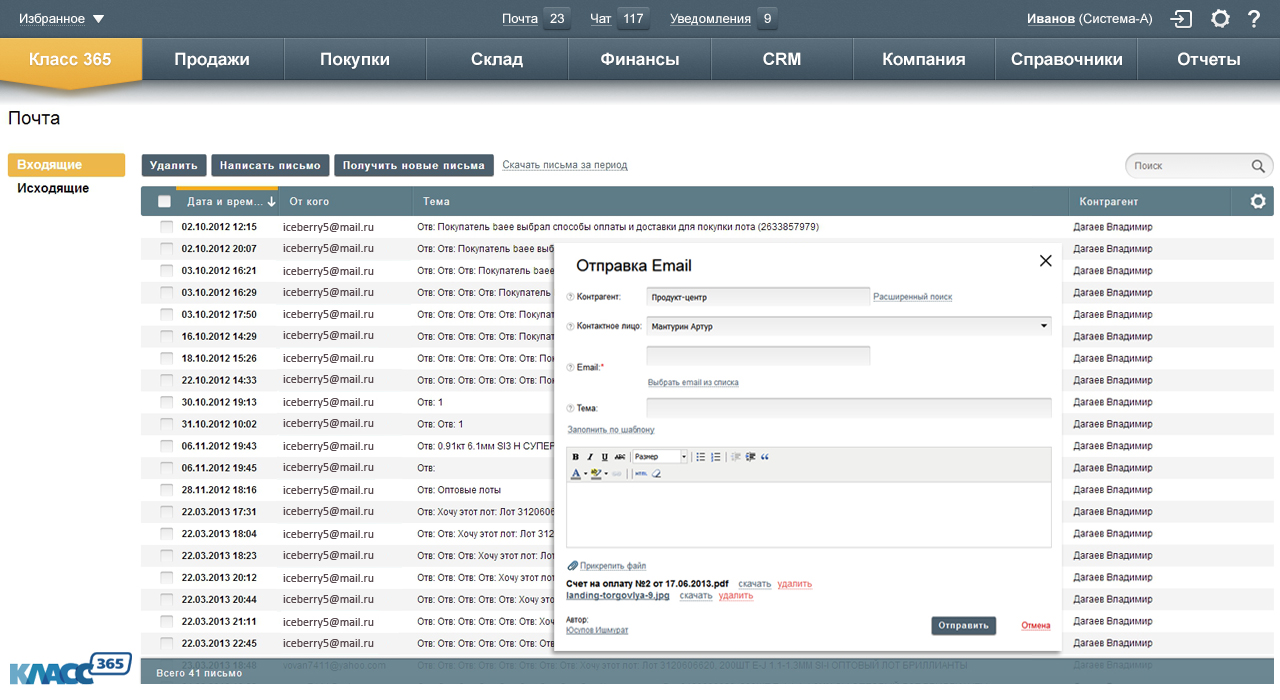This screenshot has height=700, width=1280.
Task: Apply italic formatting in email editor
Action: click(590, 457)
